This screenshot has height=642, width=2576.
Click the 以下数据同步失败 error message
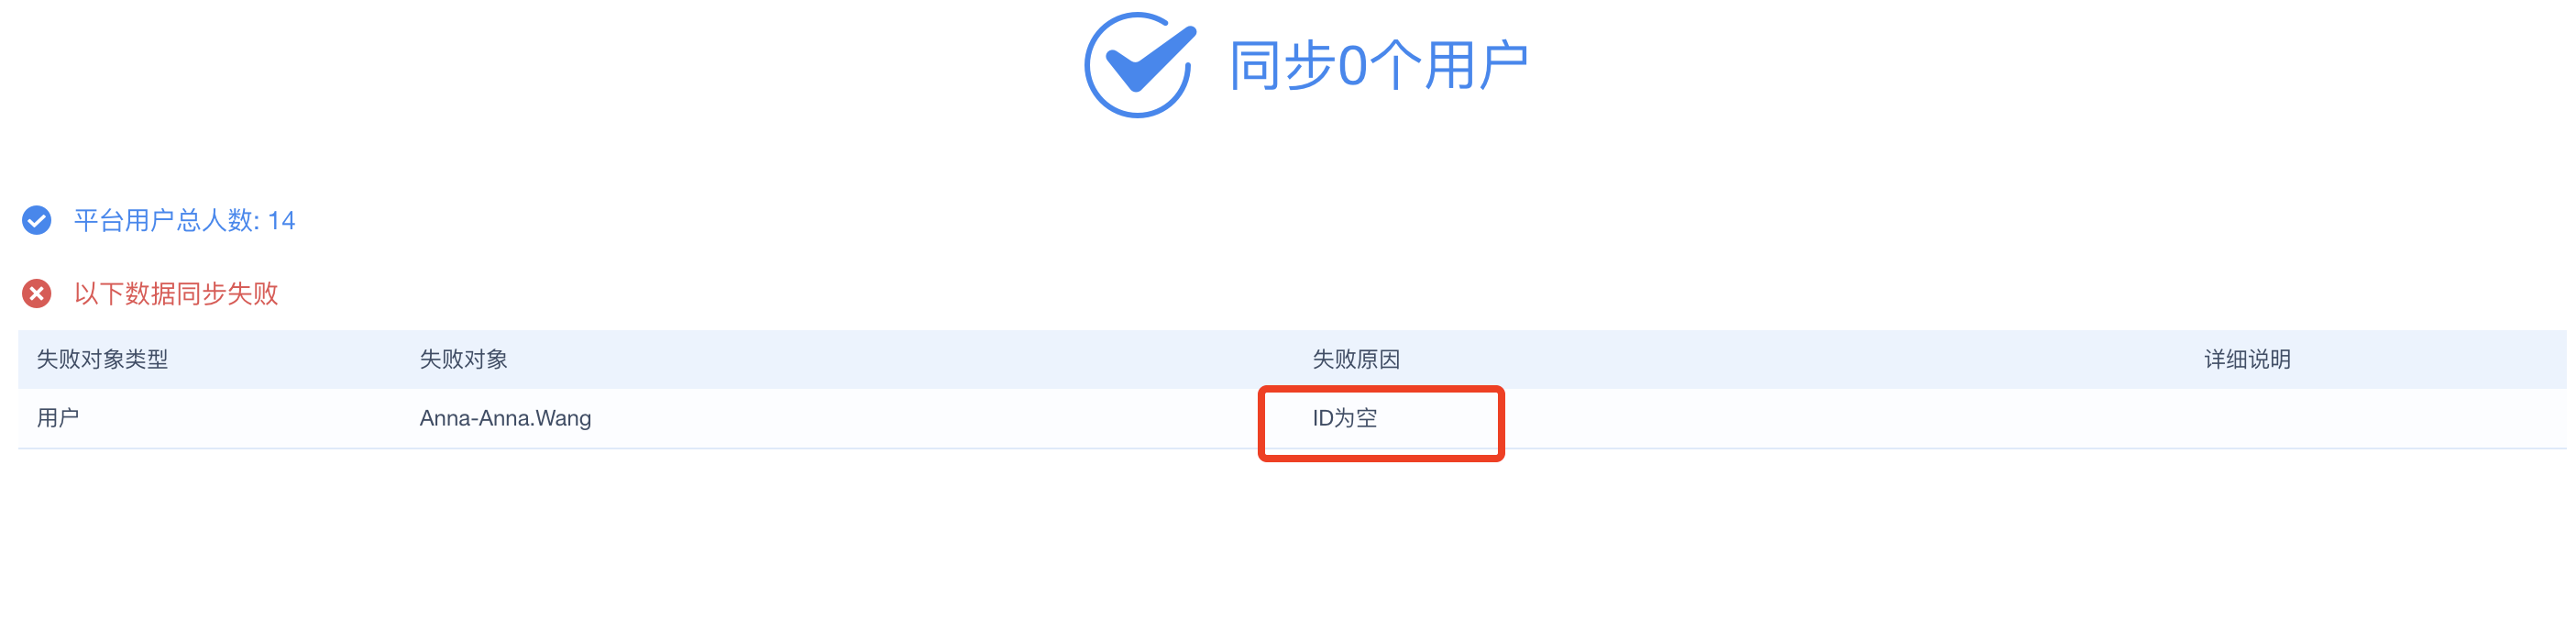pos(176,293)
